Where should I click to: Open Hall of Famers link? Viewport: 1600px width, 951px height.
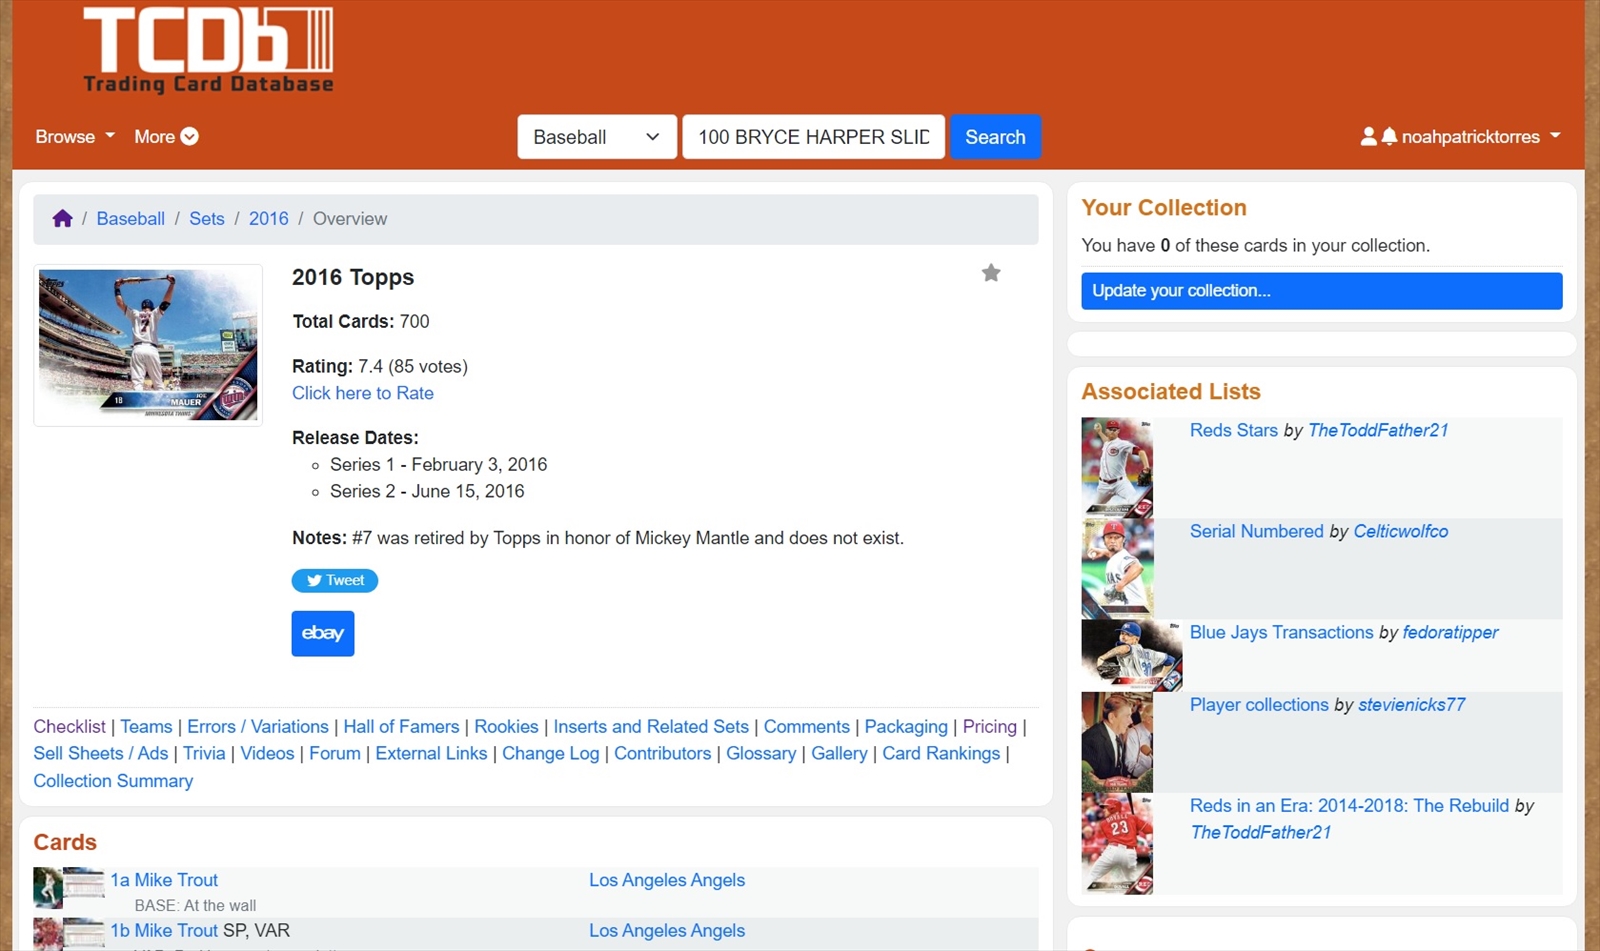click(x=401, y=726)
